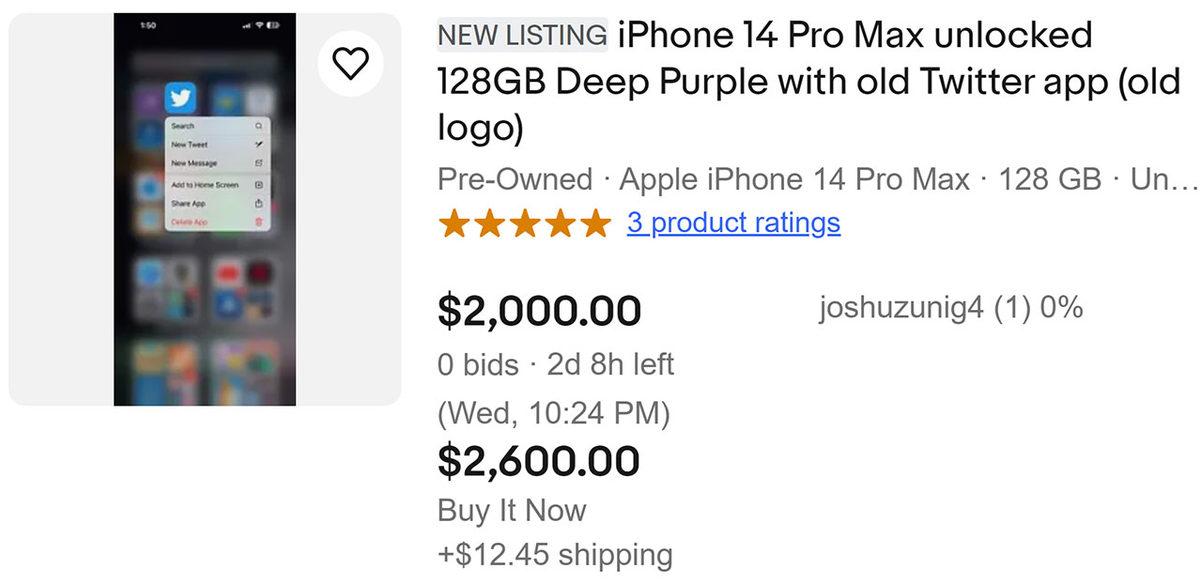Click the share icon beside Share App

click(x=258, y=203)
